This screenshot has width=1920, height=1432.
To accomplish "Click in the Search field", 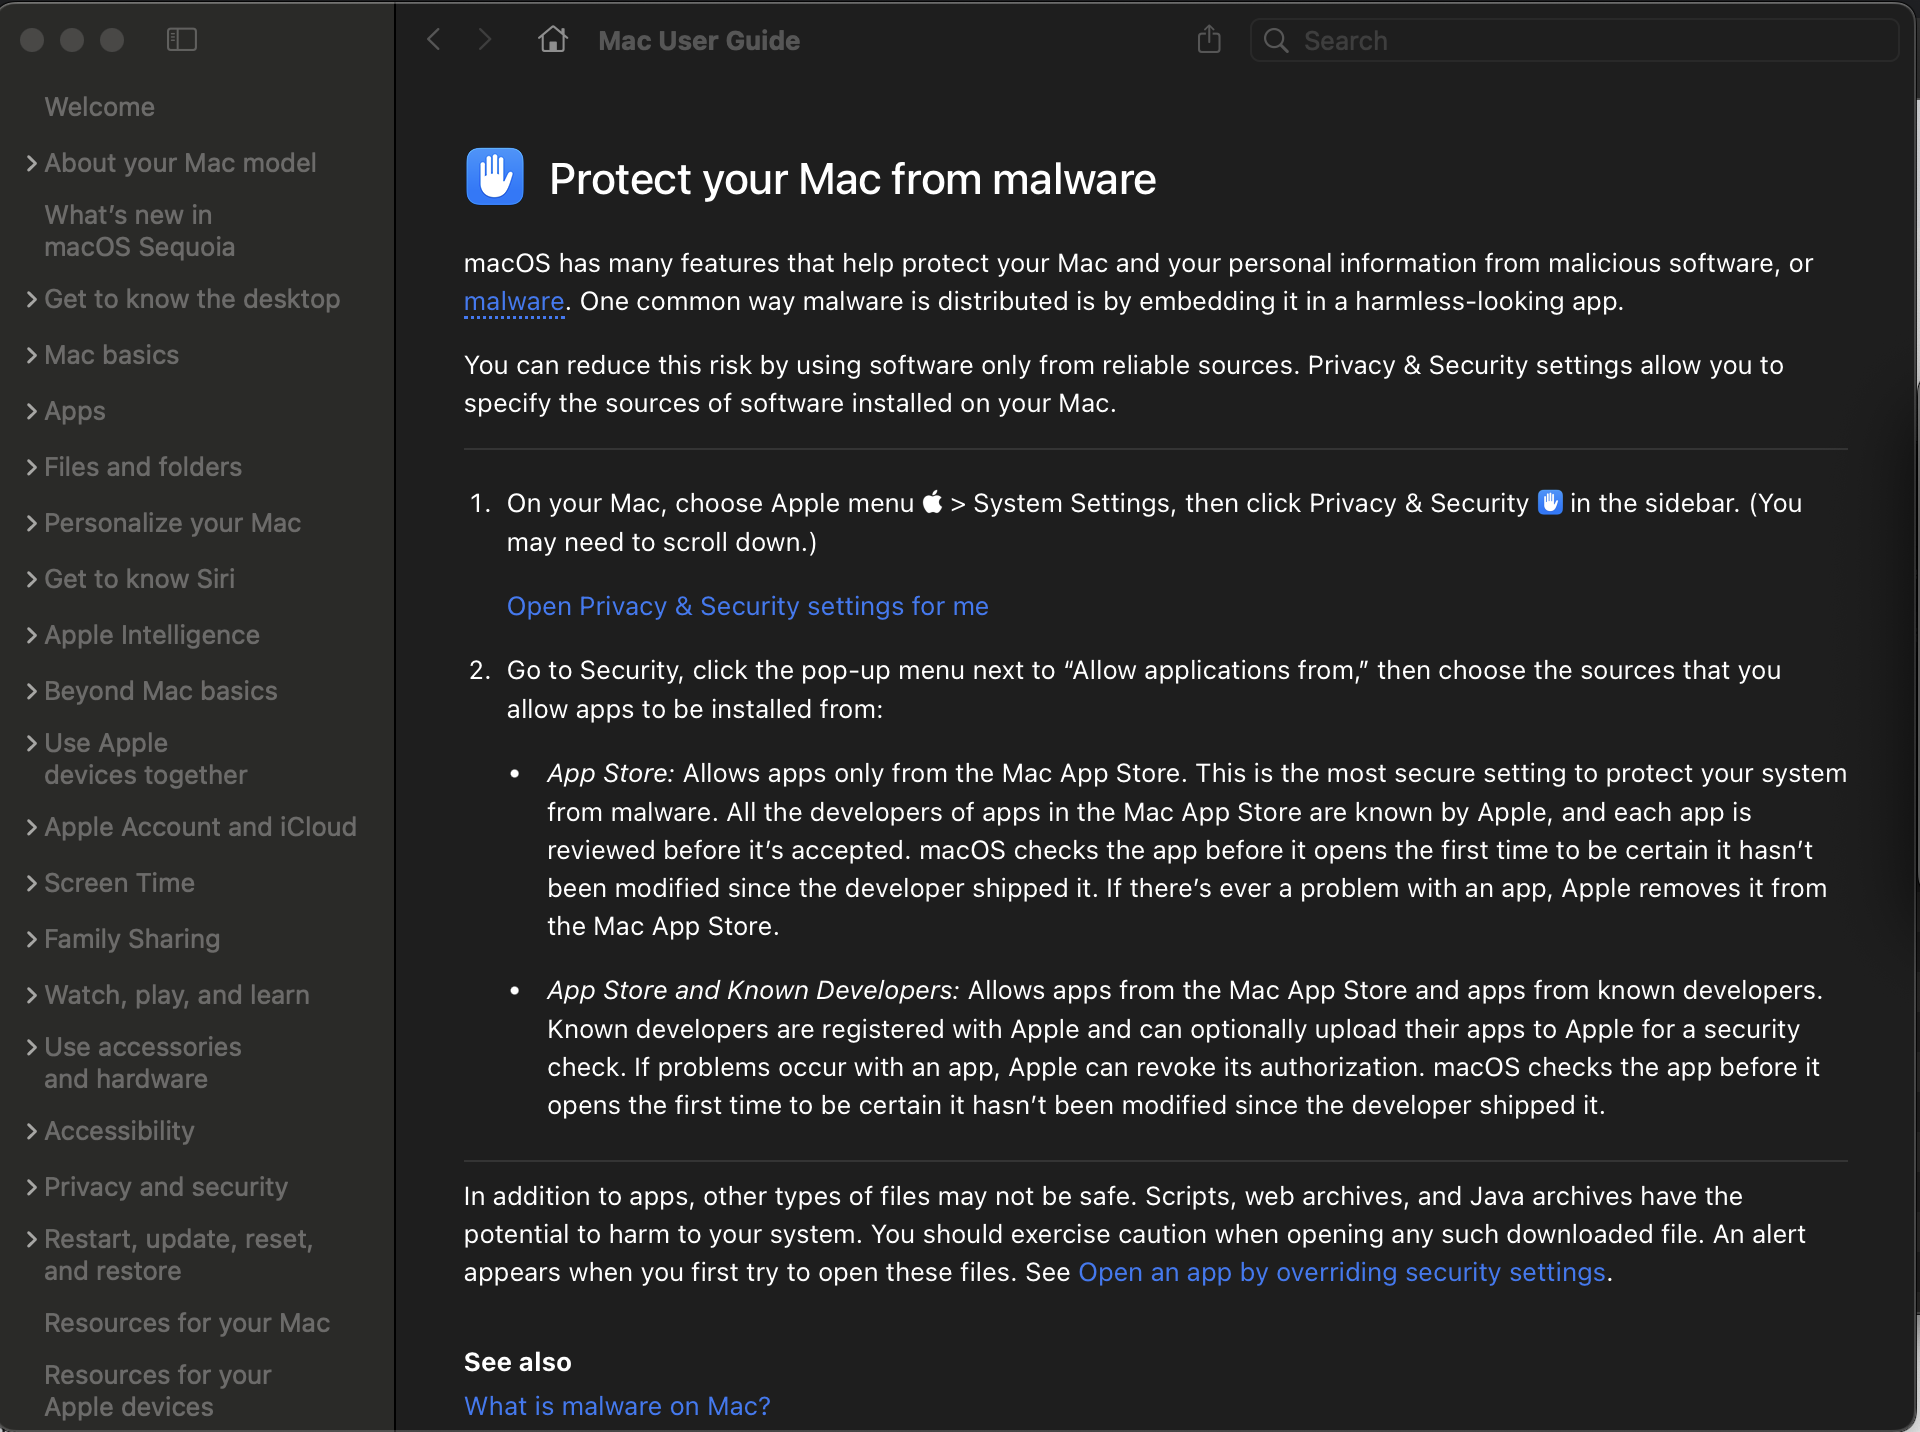I will [1574, 41].
